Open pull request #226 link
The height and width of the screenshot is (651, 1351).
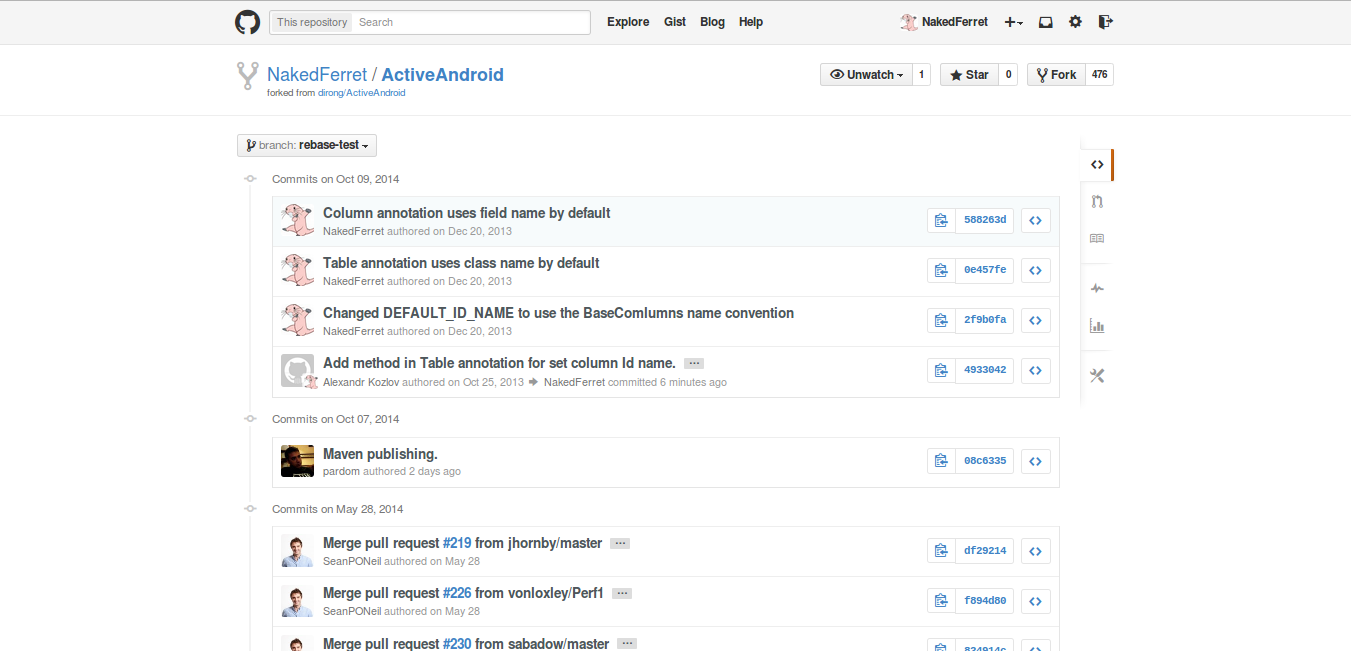click(x=457, y=592)
